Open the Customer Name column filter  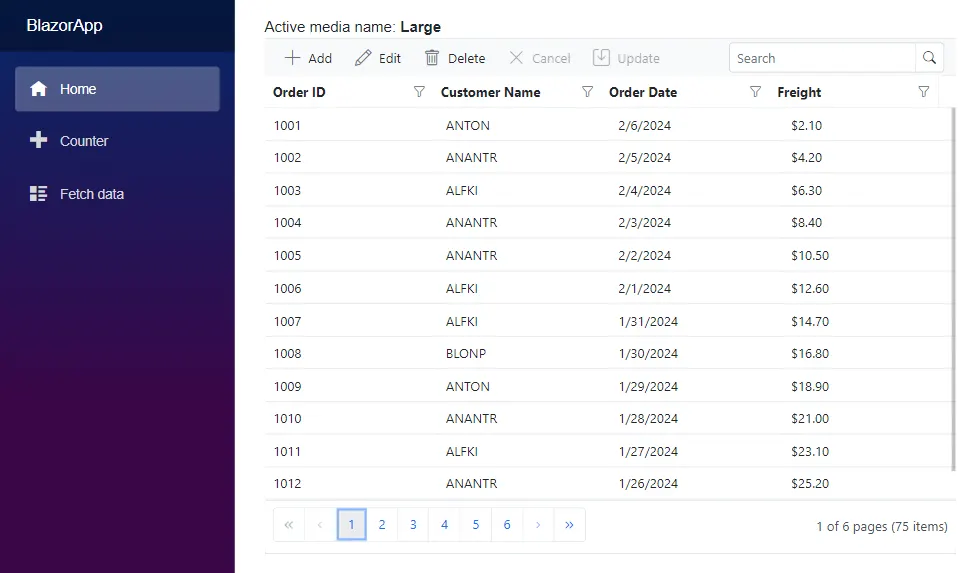coord(587,92)
